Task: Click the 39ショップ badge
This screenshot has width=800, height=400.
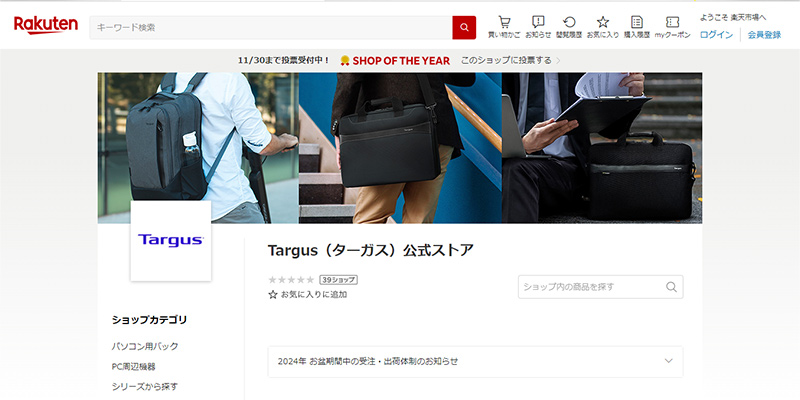Action: point(338,280)
